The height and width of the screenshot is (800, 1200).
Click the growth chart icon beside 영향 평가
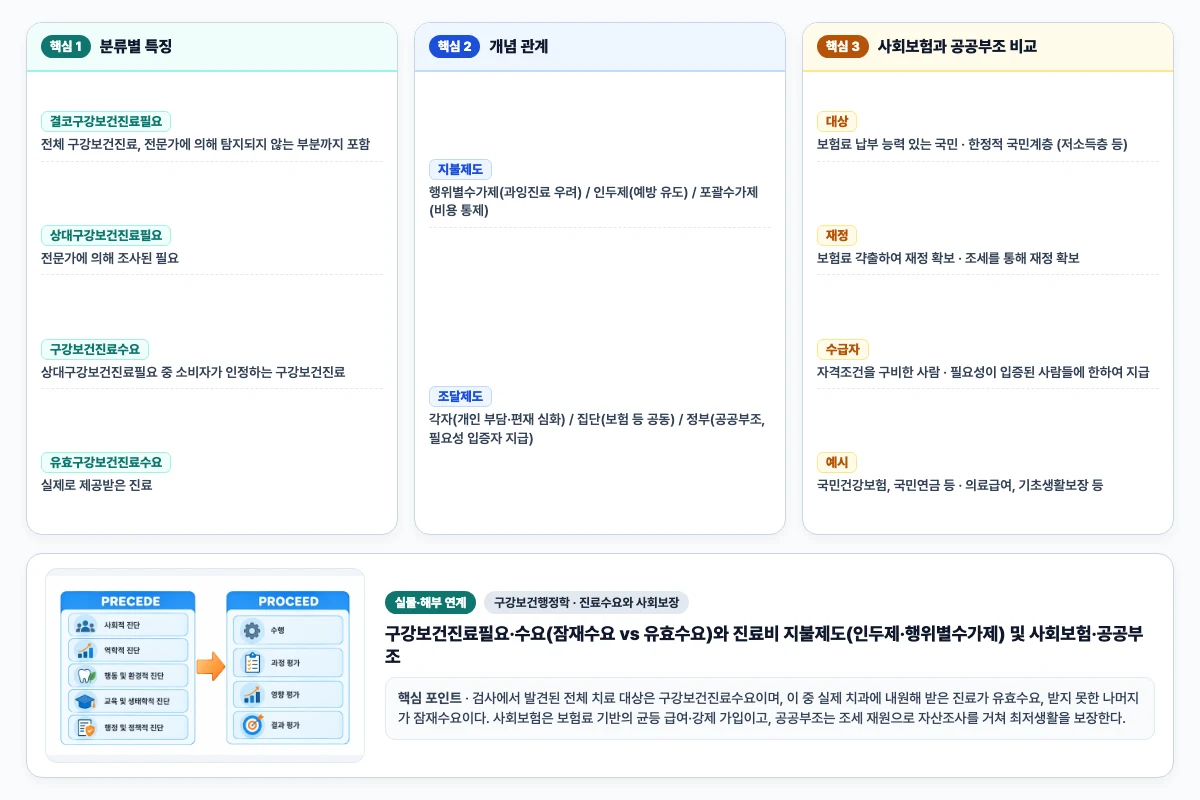click(252, 695)
